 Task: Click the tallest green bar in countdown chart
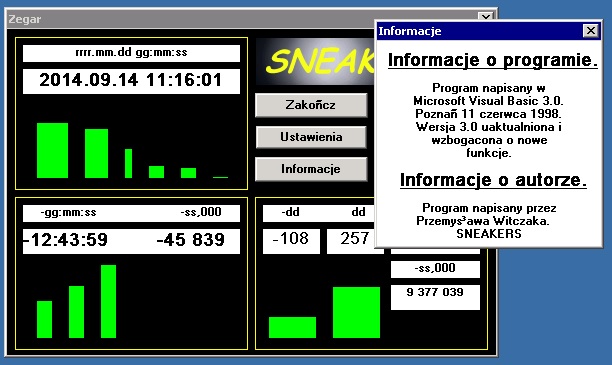click(109, 301)
